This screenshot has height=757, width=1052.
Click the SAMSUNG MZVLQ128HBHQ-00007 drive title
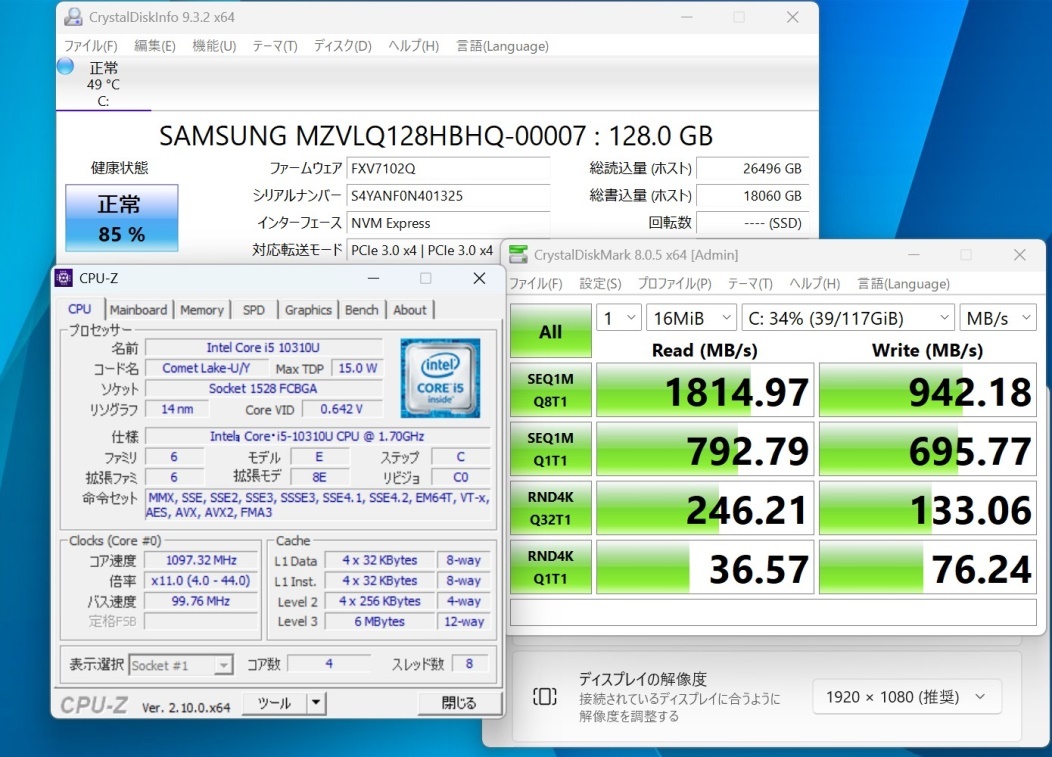436,136
